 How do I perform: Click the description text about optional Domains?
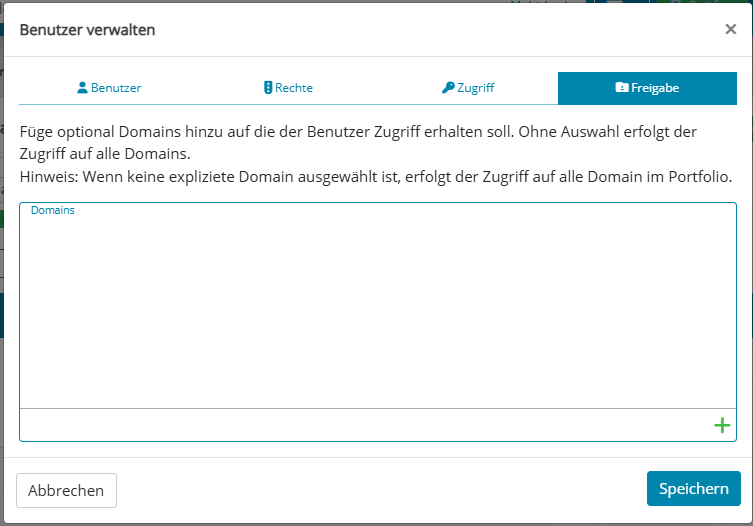pos(358,143)
